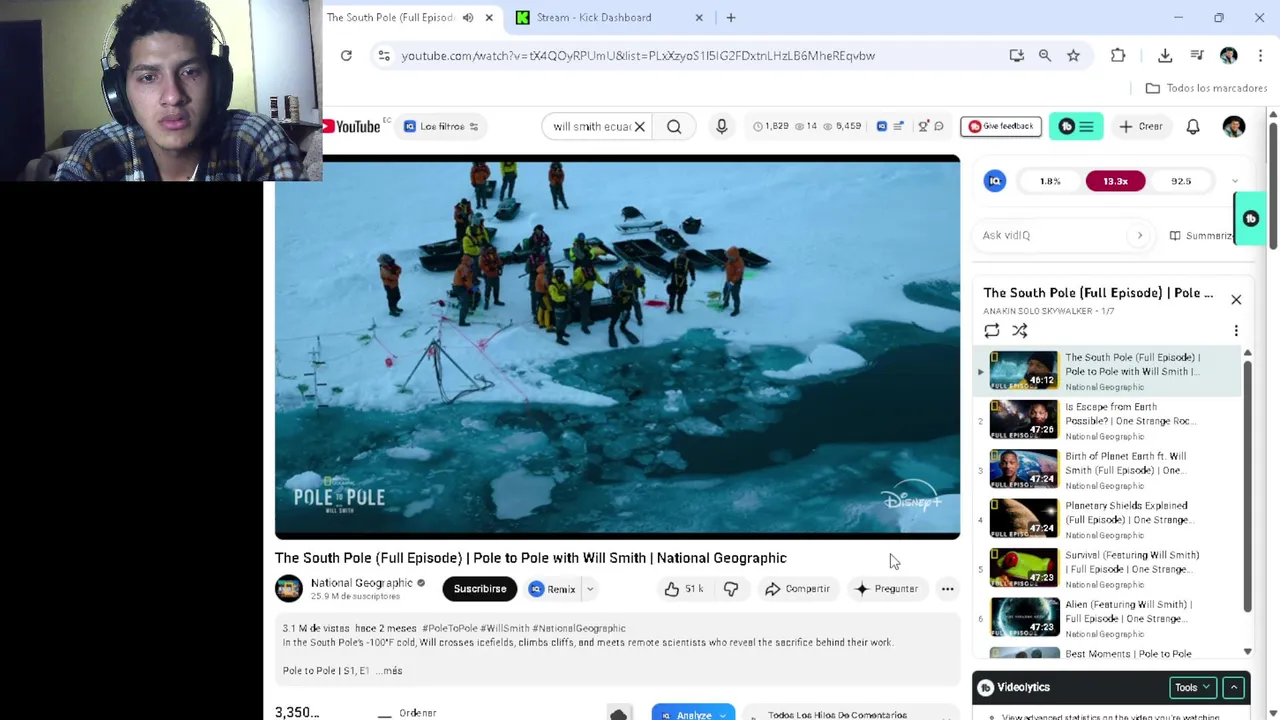This screenshot has height=720, width=1280.
Task: Open the browser downloads icon
Action: (x=1165, y=56)
